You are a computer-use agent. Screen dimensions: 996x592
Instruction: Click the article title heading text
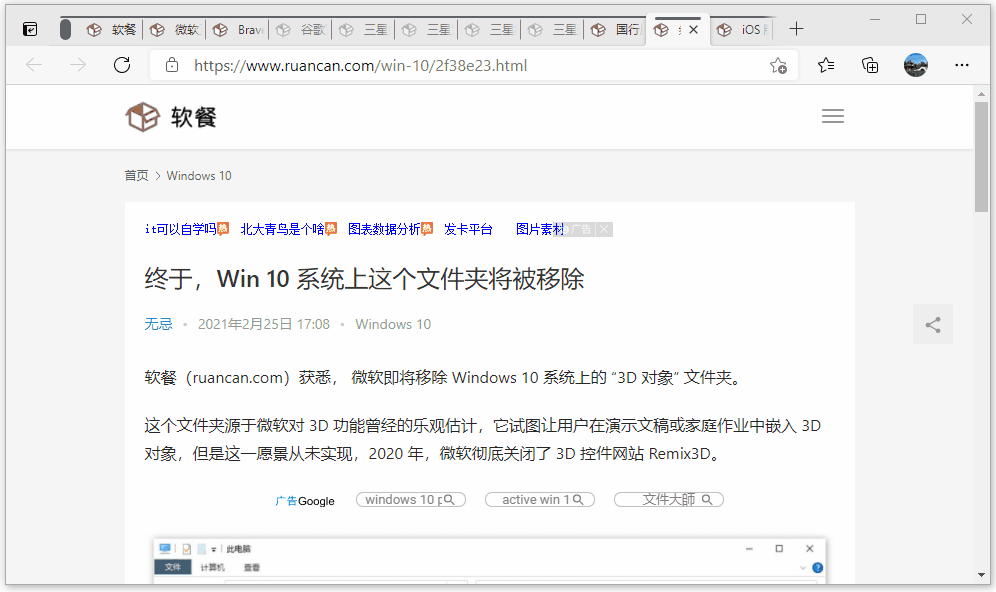364,278
